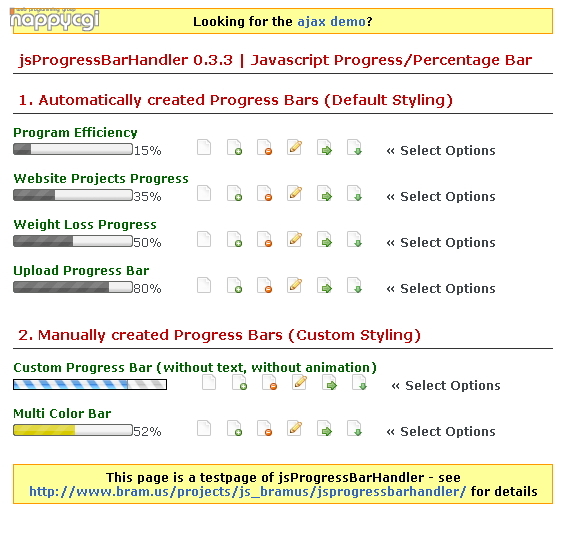Image resolution: width=580 pixels, height=535 pixels.
Task: Click the green down-arrow page icon for Upload Progress Bar
Action: pyautogui.click(x=354, y=285)
